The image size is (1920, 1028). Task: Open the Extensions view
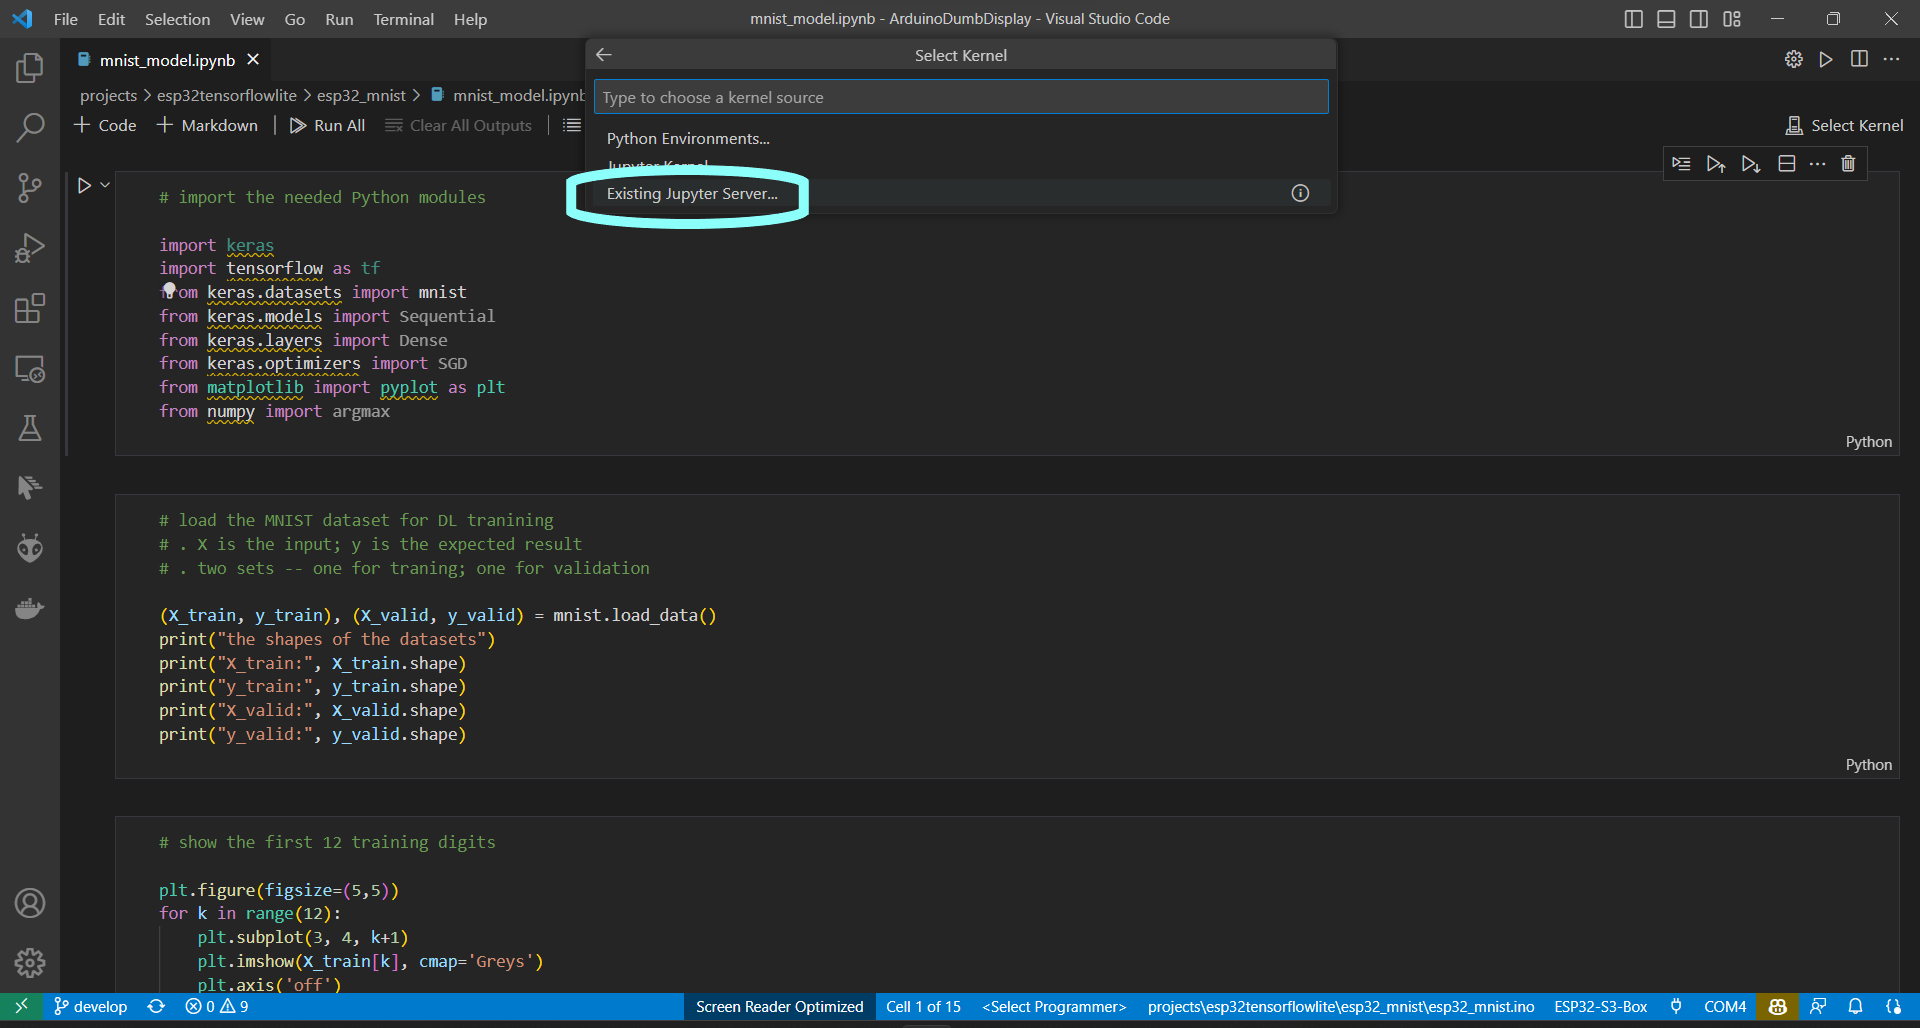point(30,308)
